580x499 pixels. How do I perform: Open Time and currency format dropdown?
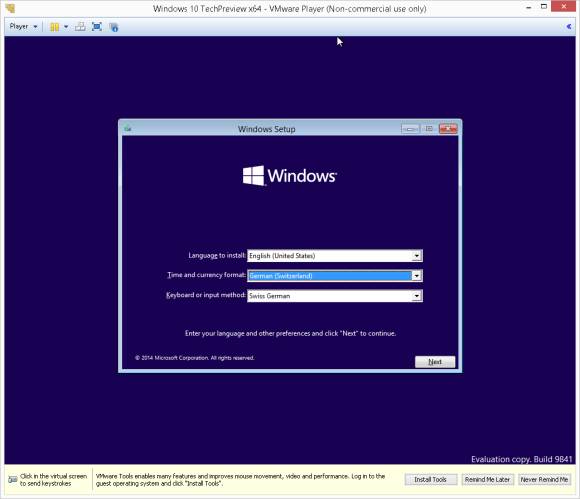[x=417, y=276]
